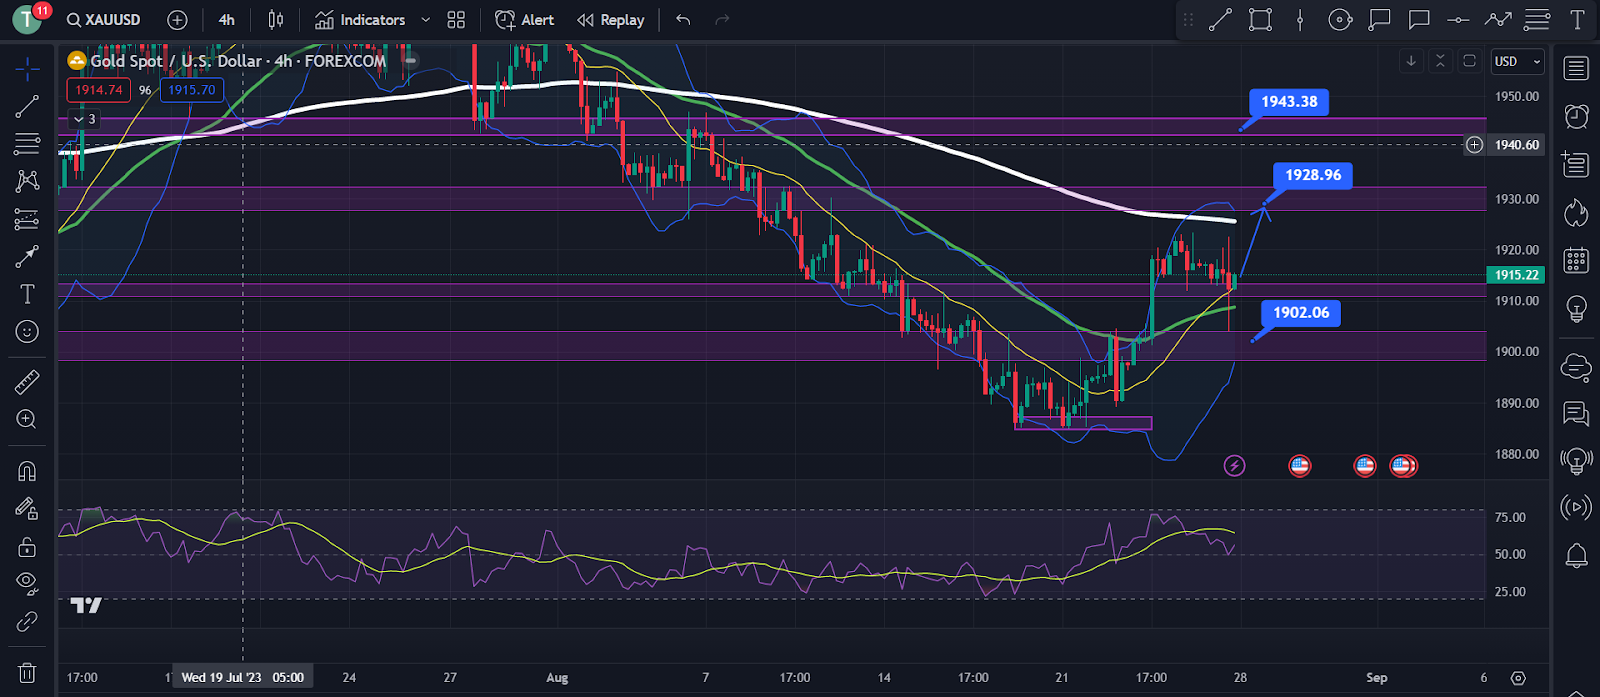Open the emoji icons tool
Image resolution: width=1600 pixels, height=697 pixels.
pyautogui.click(x=27, y=332)
